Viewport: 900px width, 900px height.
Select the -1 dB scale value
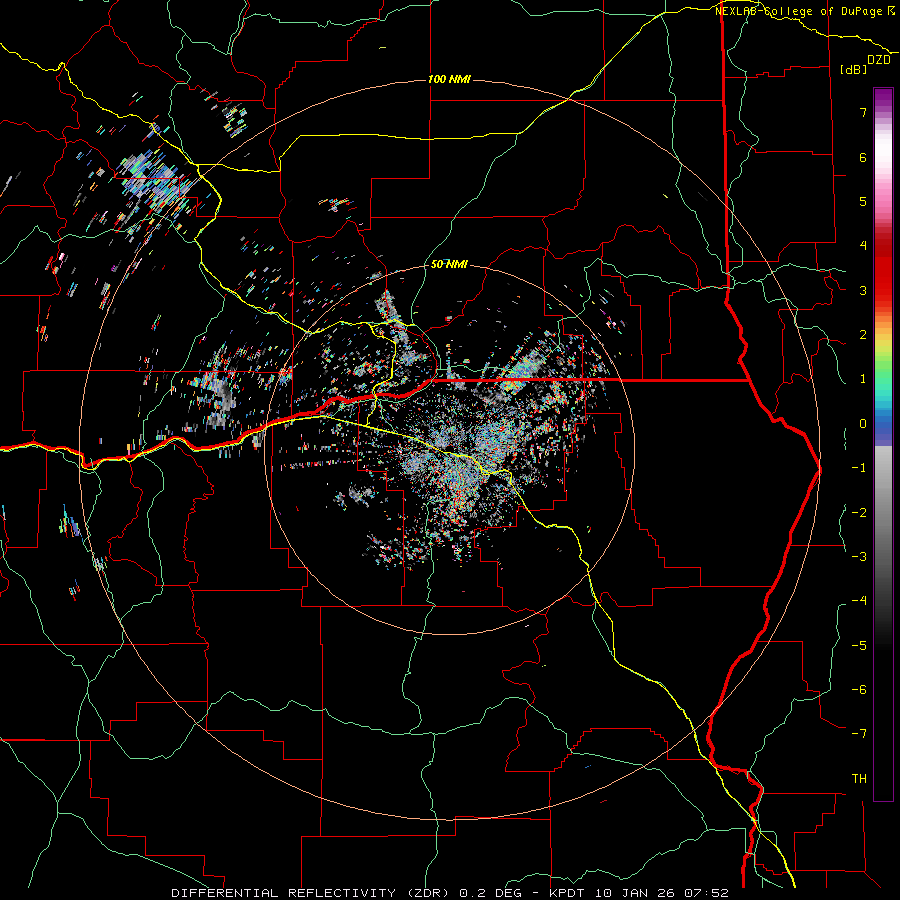point(859,468)
